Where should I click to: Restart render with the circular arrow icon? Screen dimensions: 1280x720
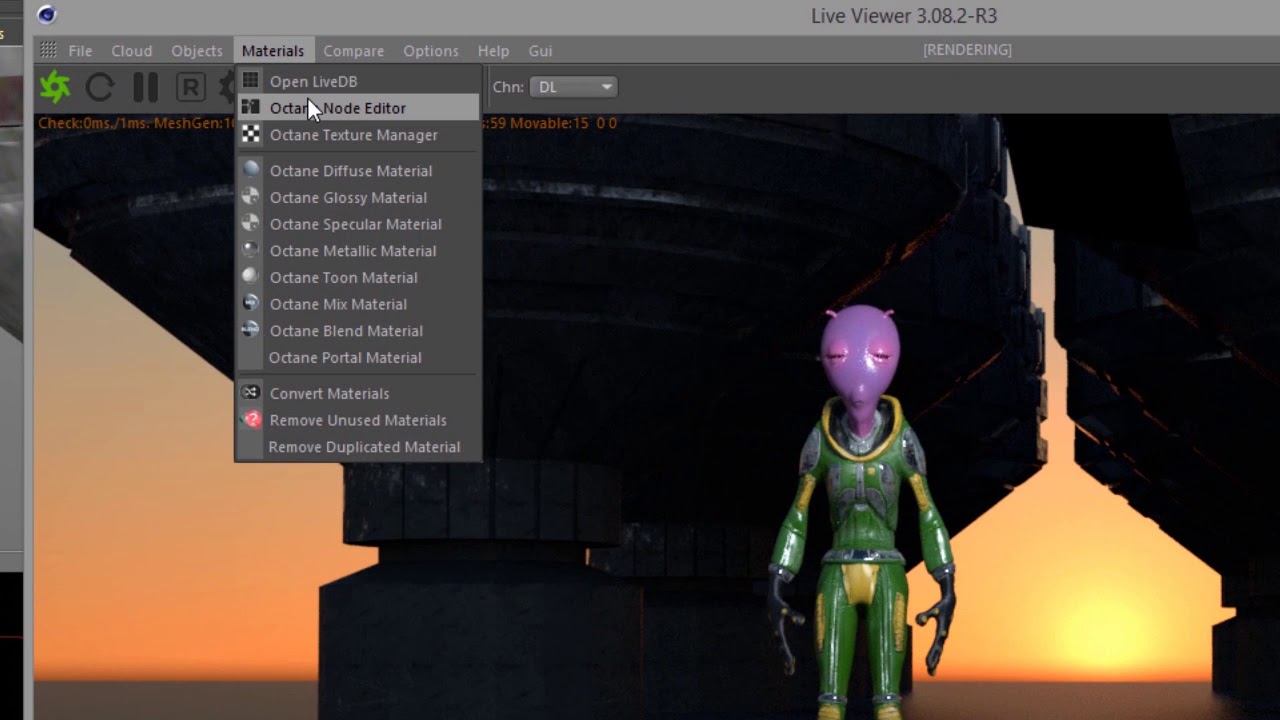tap(100, 87)
